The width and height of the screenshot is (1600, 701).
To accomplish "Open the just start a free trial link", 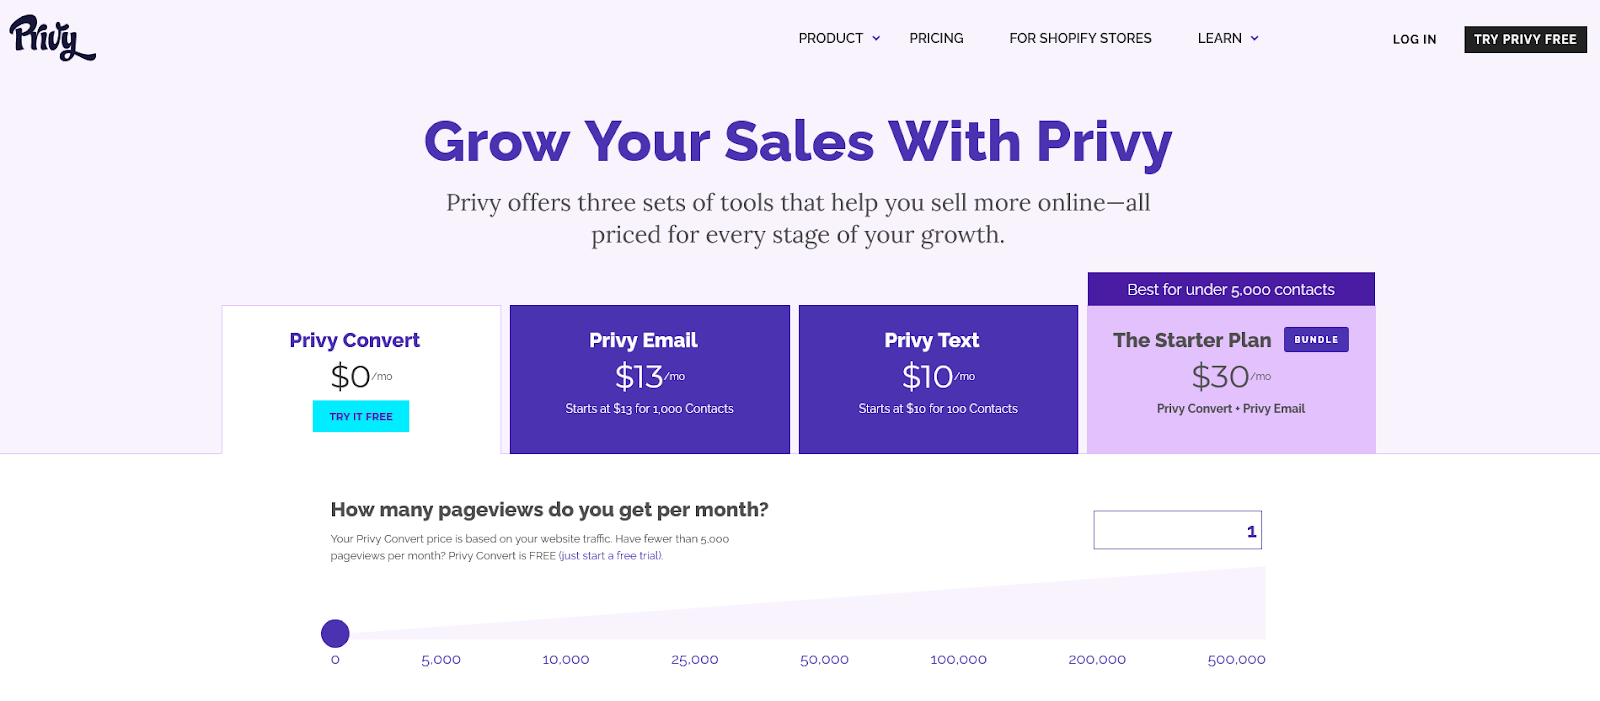I will point(610,556).
